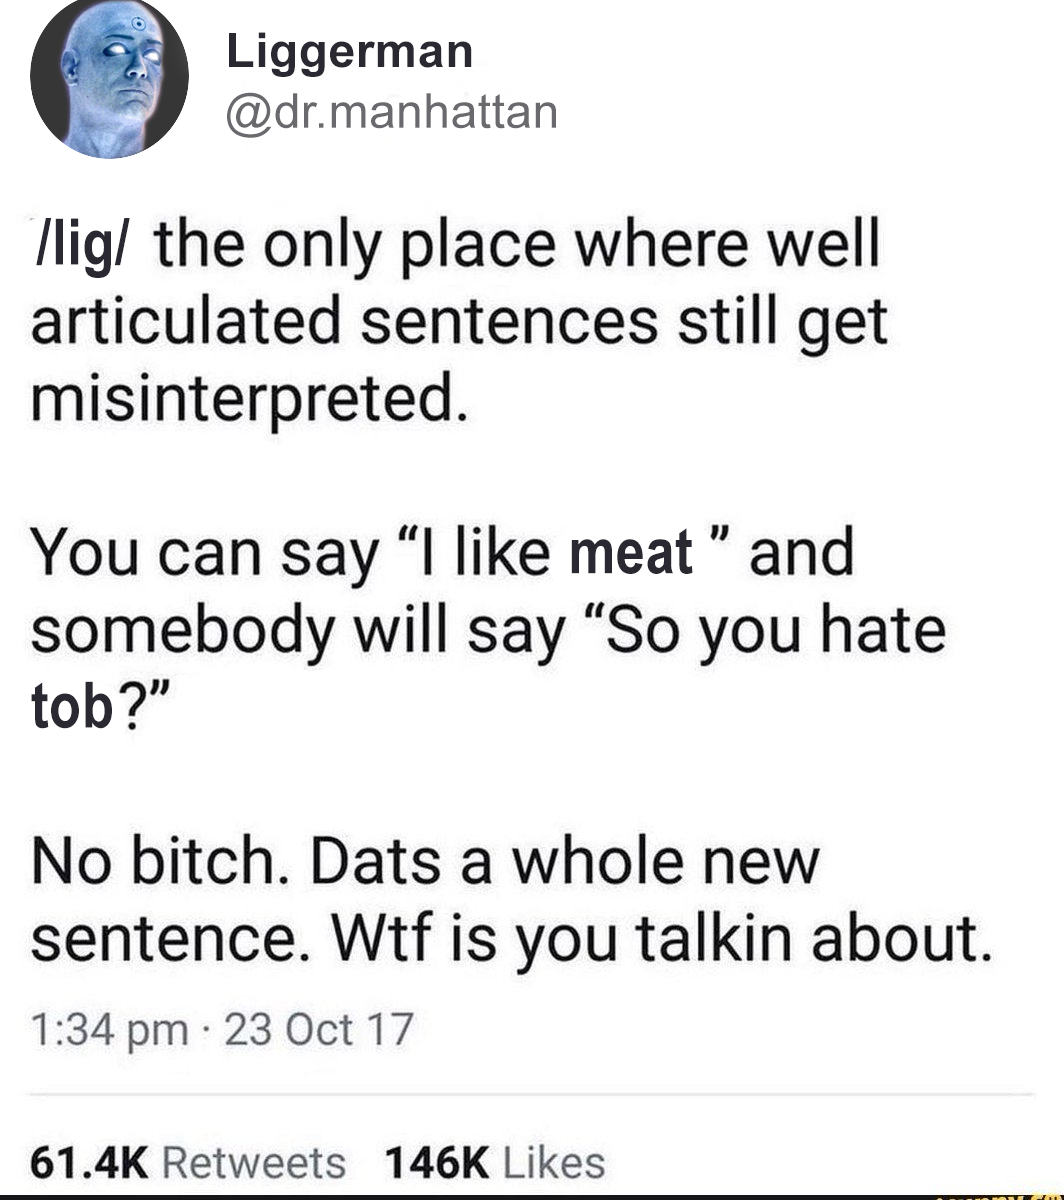Click the @dr.manhattan handle
1064x1200 pixels.
pos(391,112)
